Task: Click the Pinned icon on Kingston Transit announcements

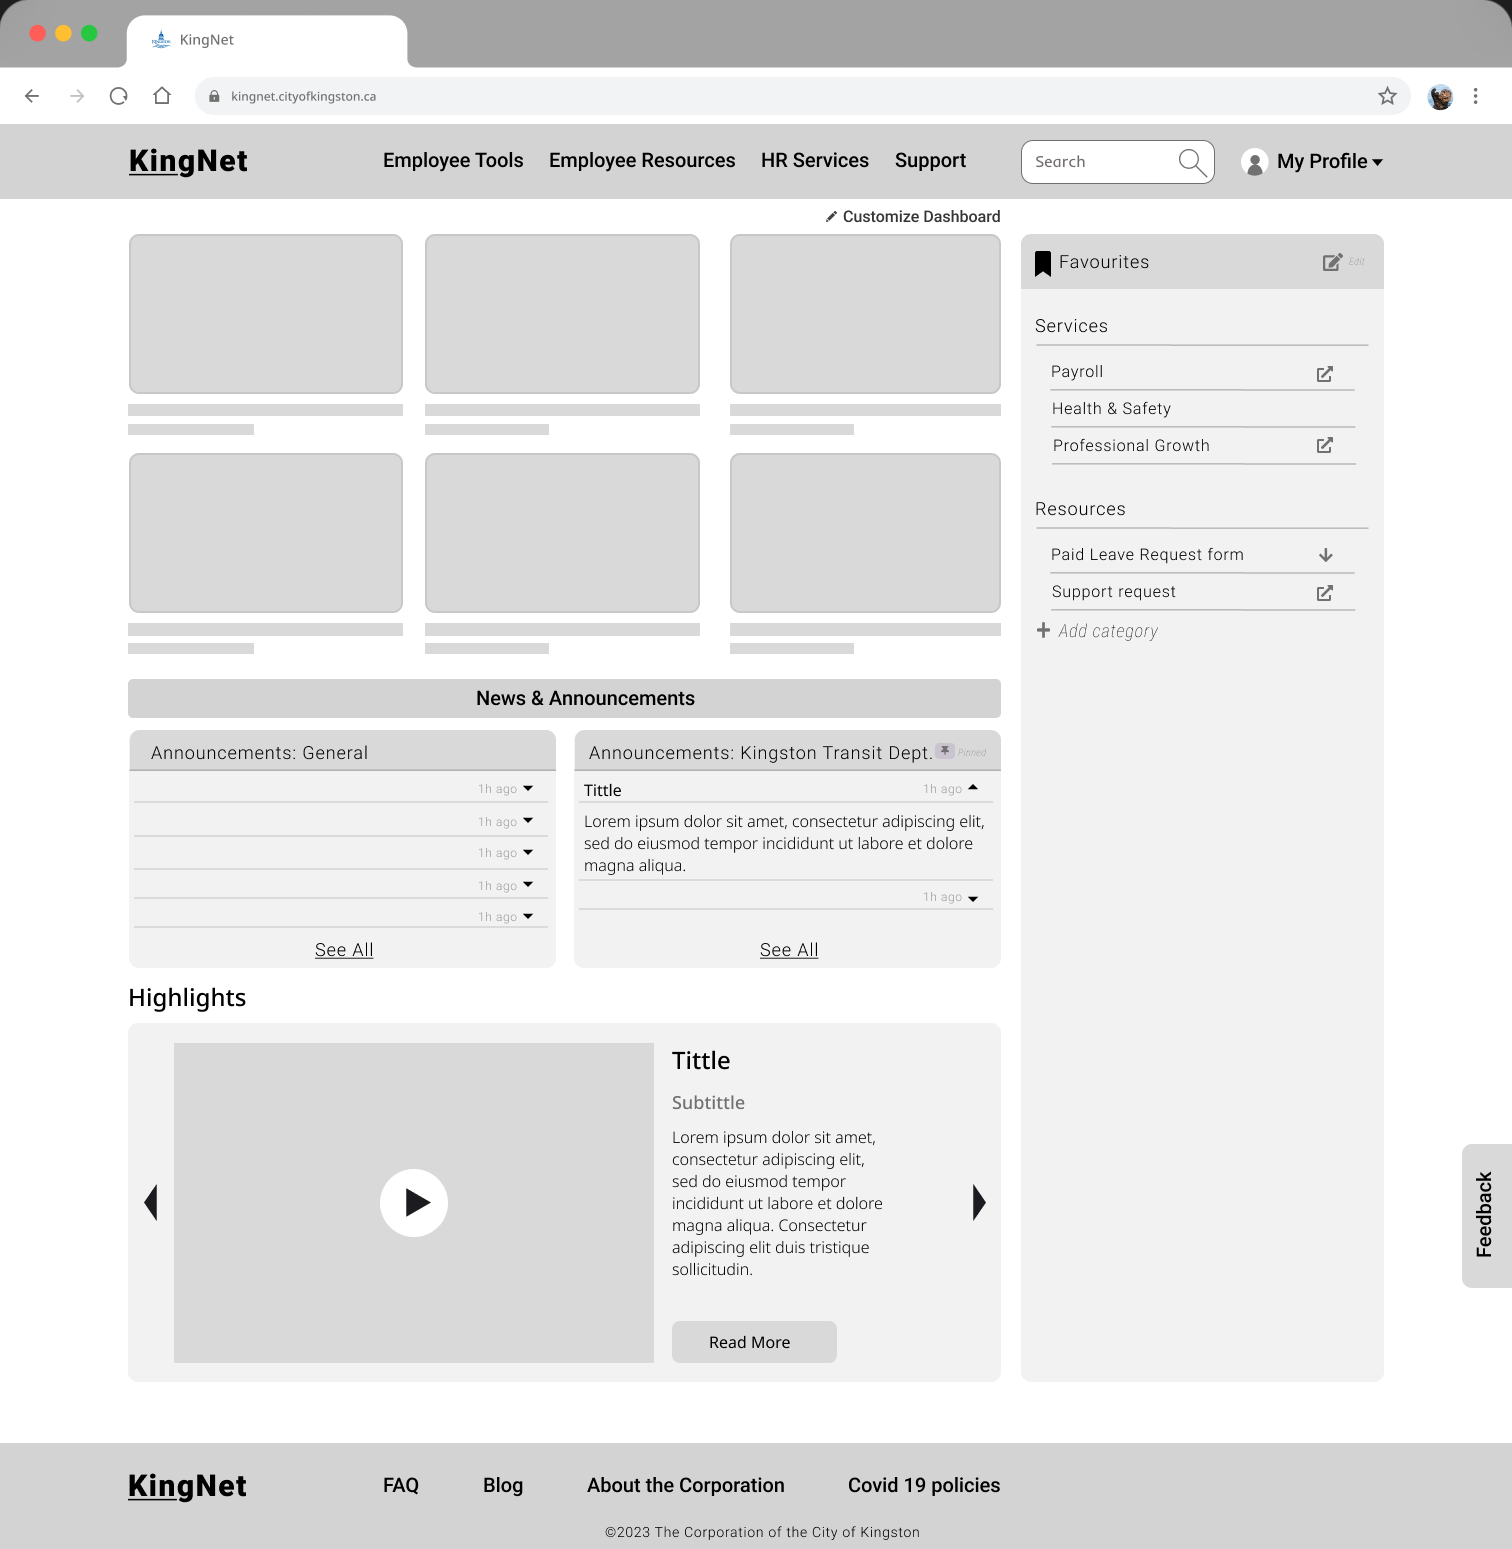Action: point(944,750)
